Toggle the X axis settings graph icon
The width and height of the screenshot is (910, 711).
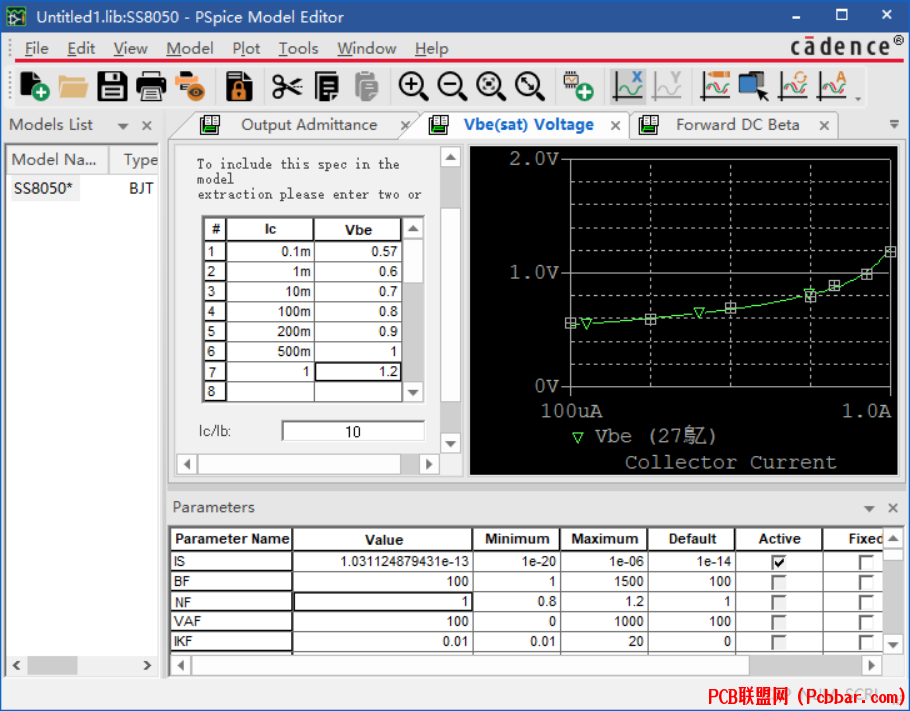click(x=628, y=86)
